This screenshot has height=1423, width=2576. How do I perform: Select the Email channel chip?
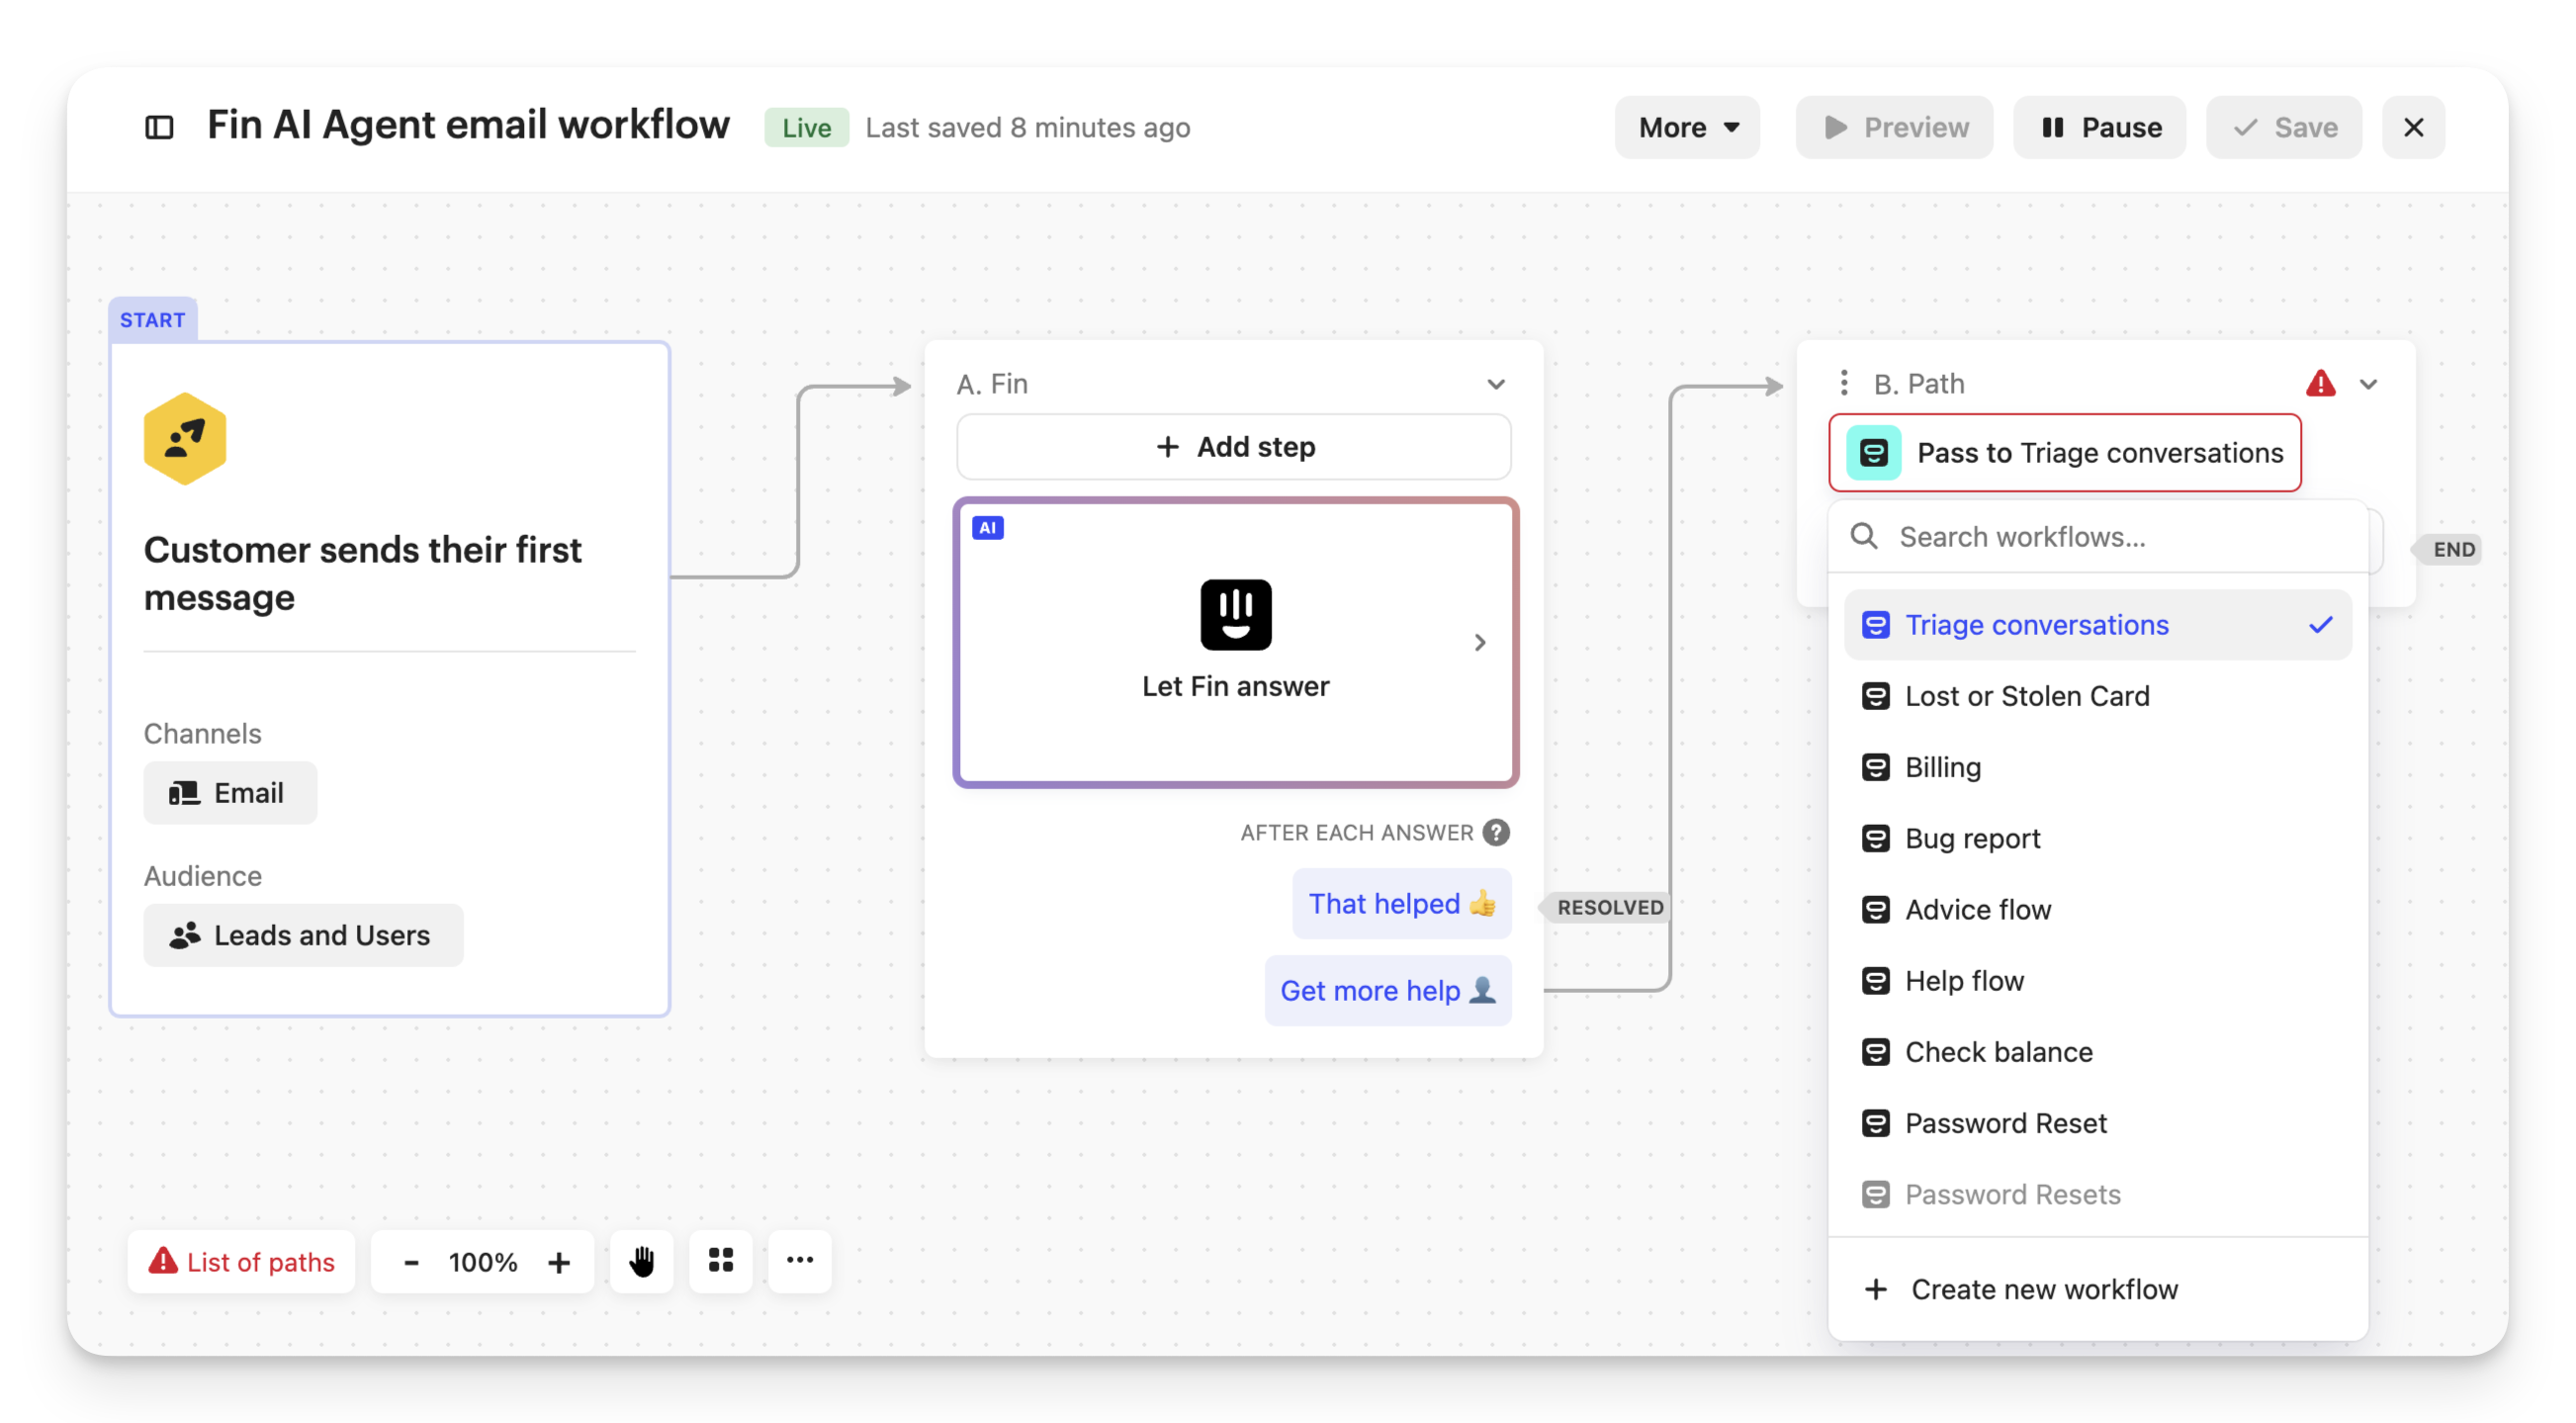point(230,792)
